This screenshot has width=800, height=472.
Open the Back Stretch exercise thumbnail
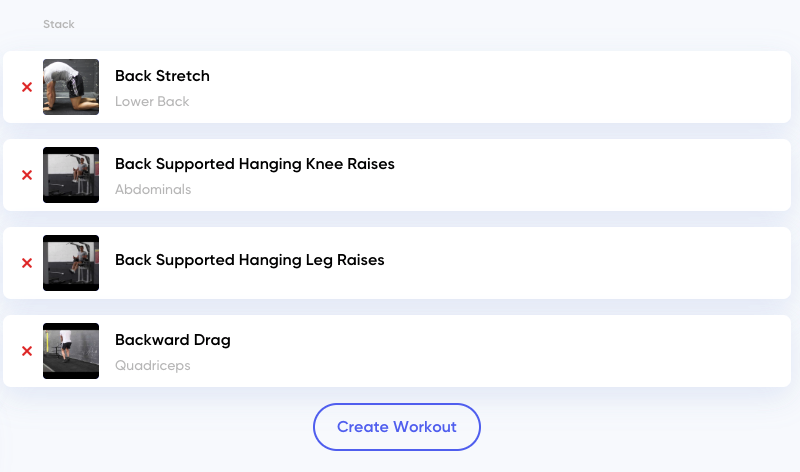pos(71,87)
